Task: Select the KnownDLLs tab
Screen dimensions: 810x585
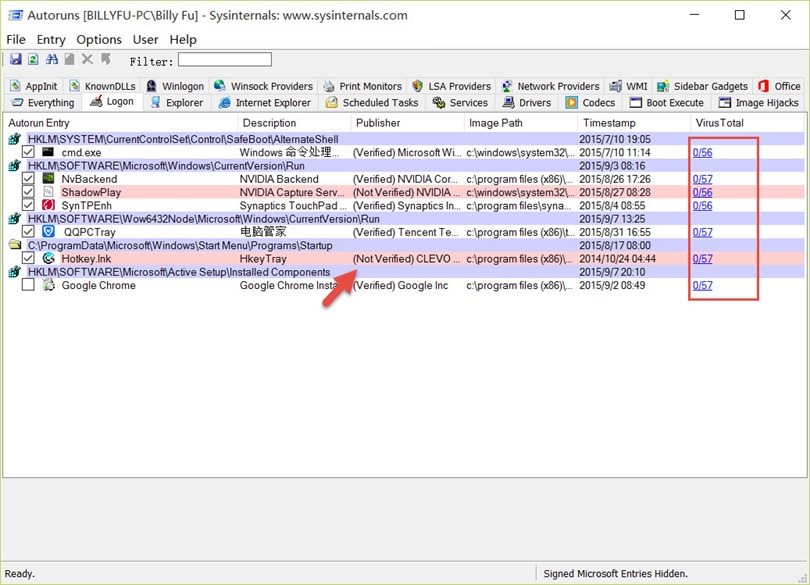Action: [103, 86]
